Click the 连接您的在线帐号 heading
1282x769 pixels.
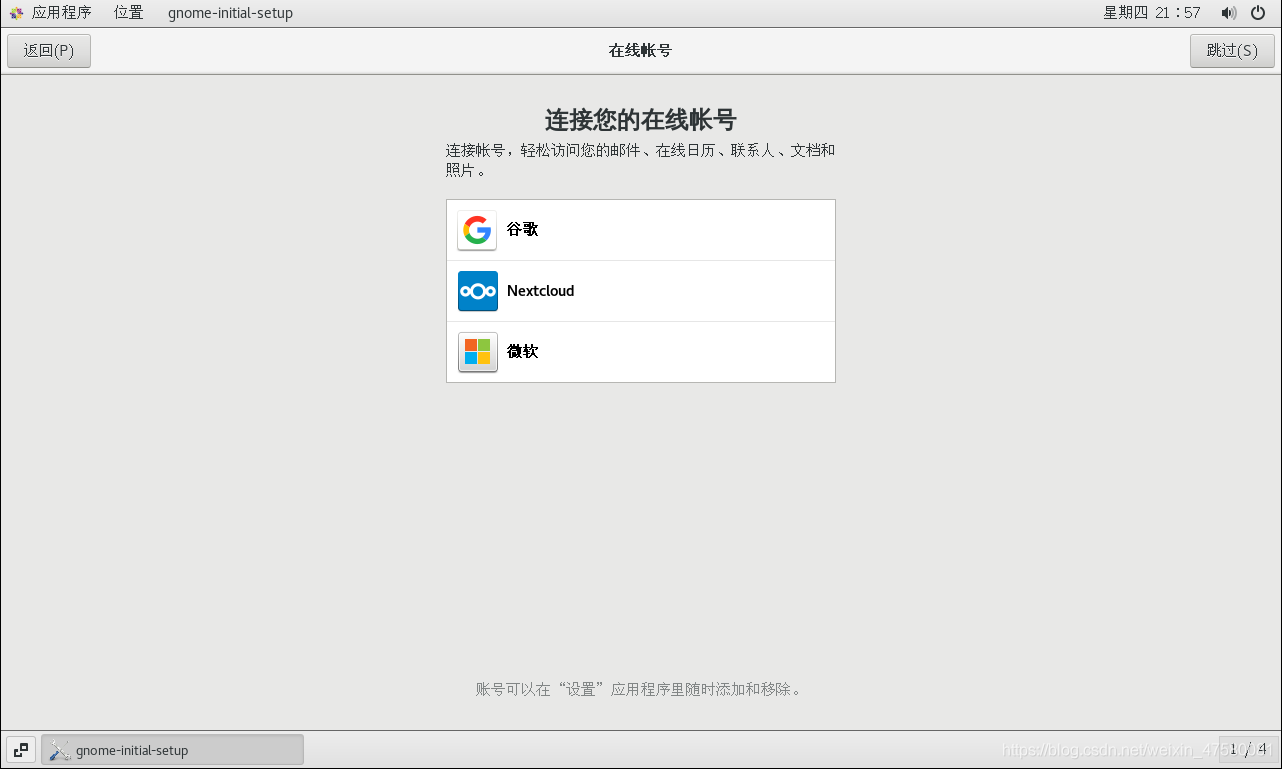(x=641, y=120)
